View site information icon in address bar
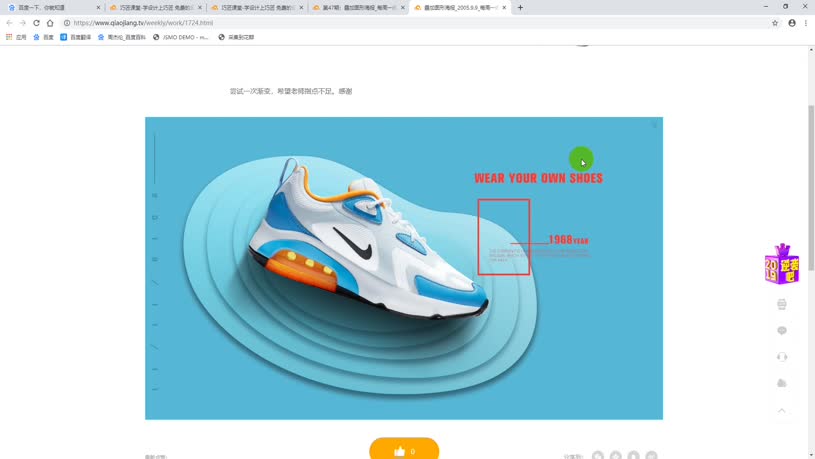The width and height of the screenshot is (815, 459). coord(67,23)
